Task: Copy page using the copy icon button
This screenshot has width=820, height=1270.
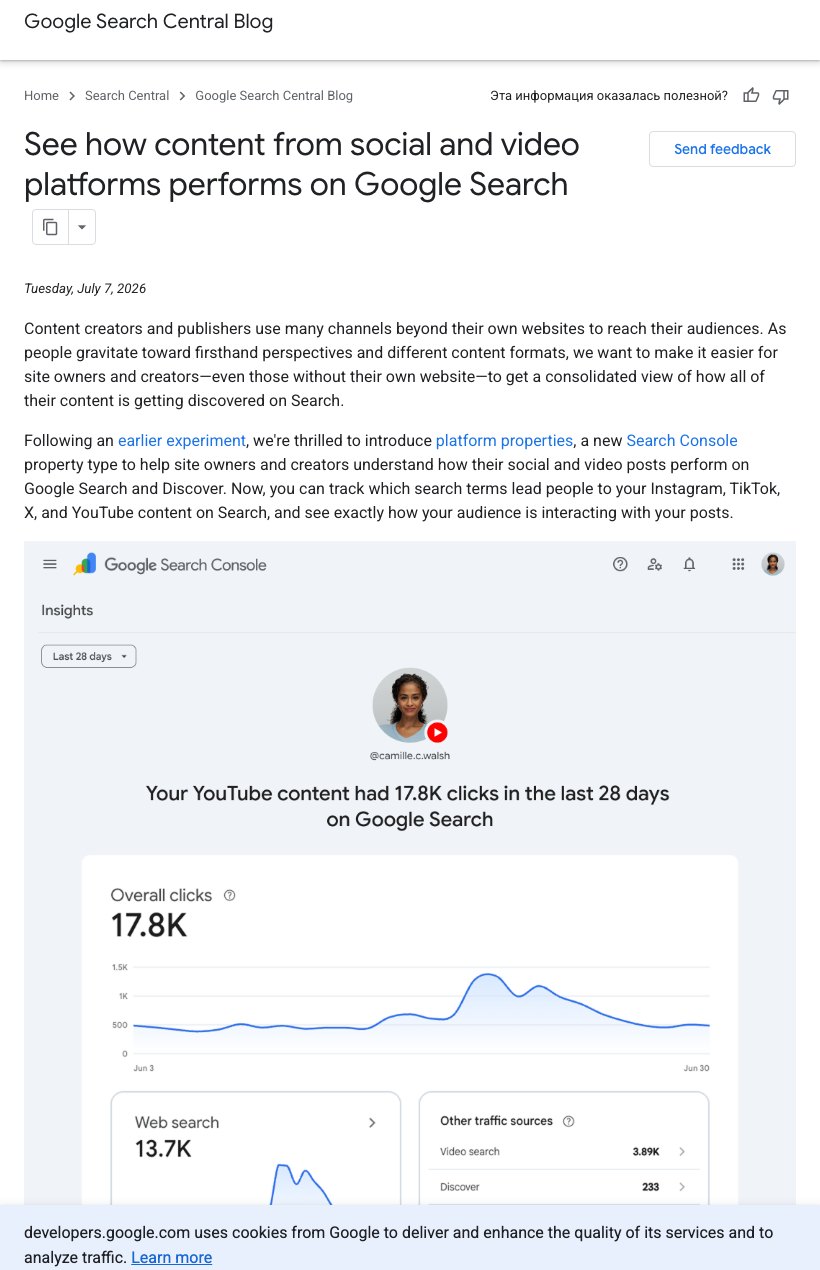Action: click(50, 227)
